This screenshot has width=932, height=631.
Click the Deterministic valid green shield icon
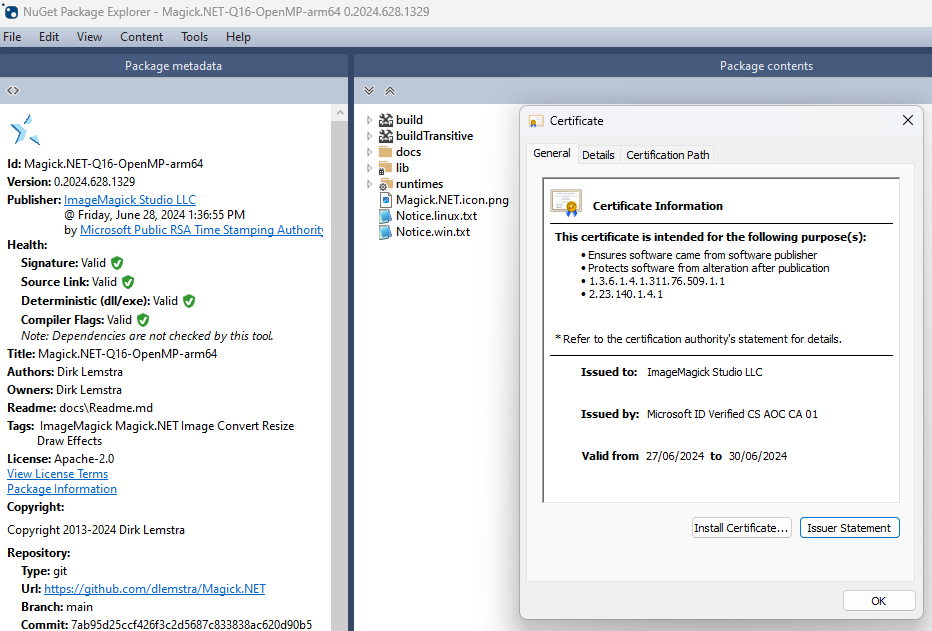[x=189, y=301]
